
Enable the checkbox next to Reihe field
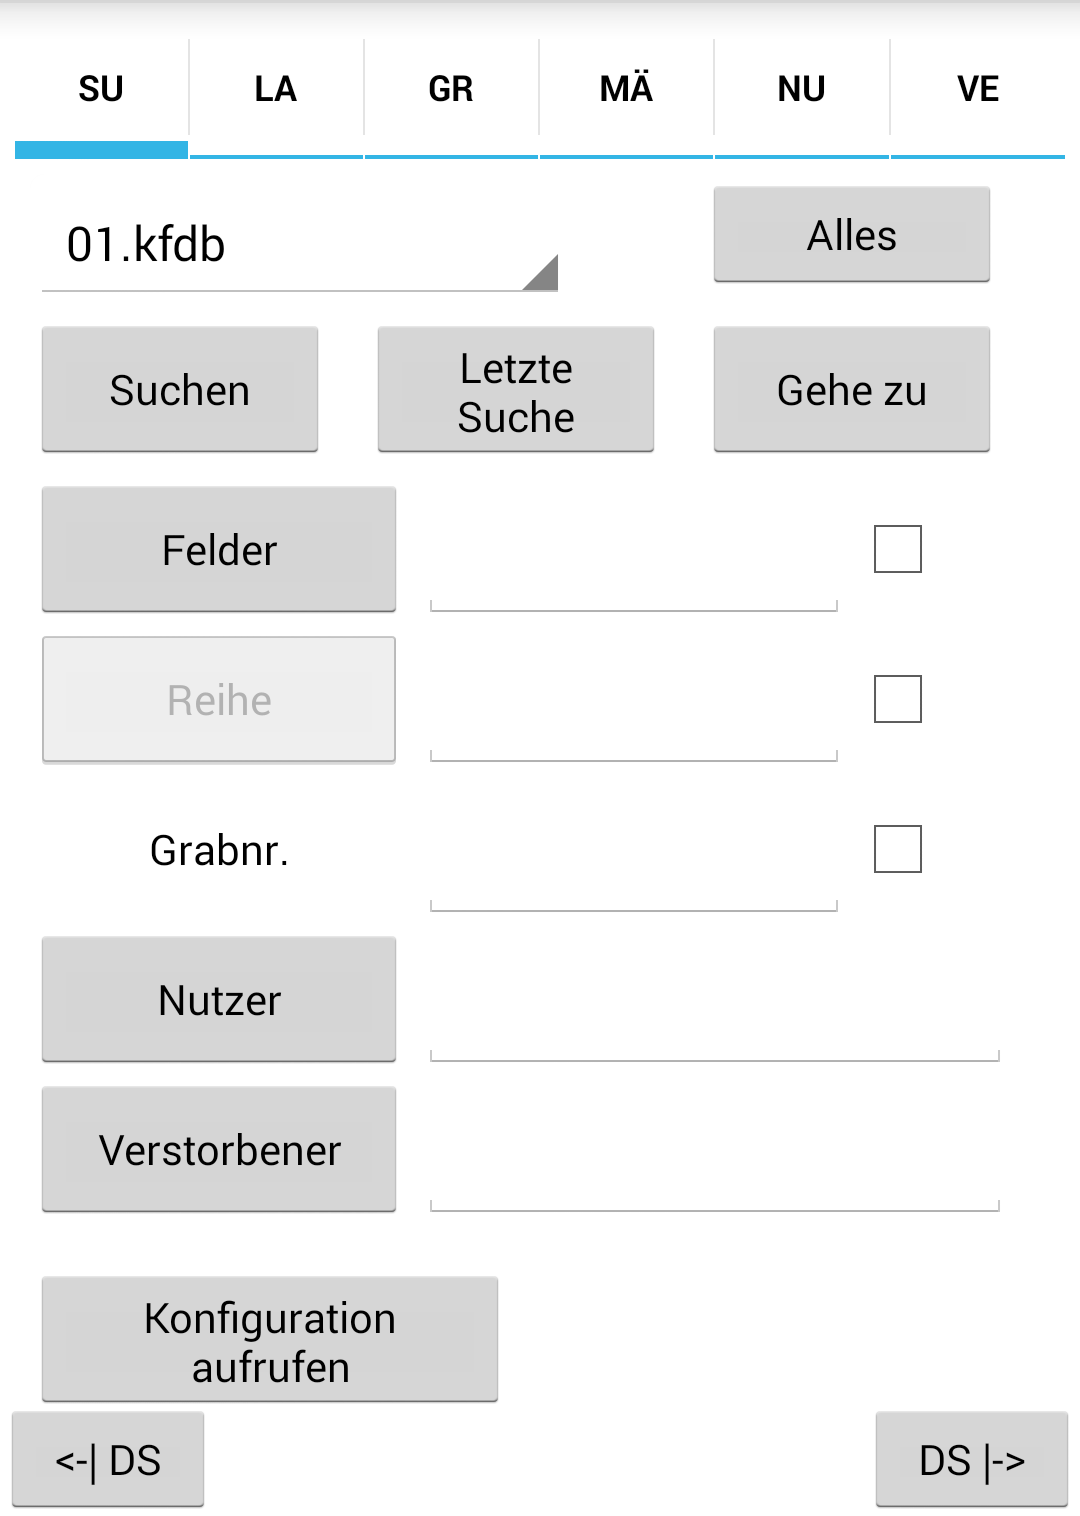click(898, 699)
